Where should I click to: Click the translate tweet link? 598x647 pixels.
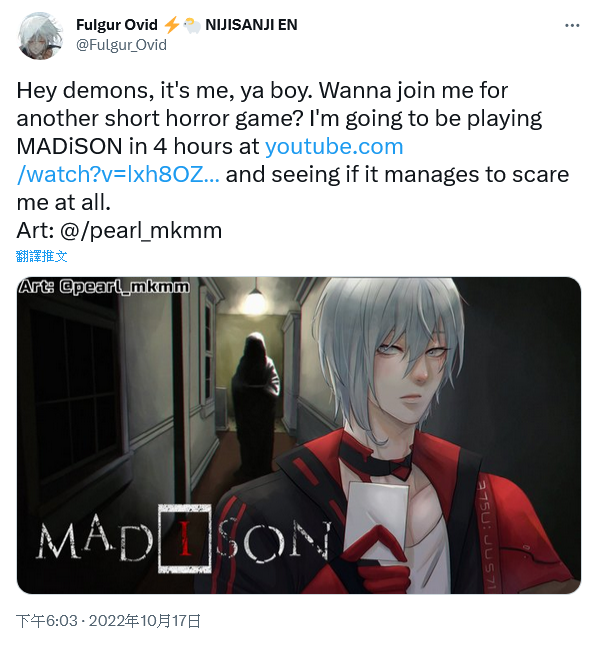point(41,256)
